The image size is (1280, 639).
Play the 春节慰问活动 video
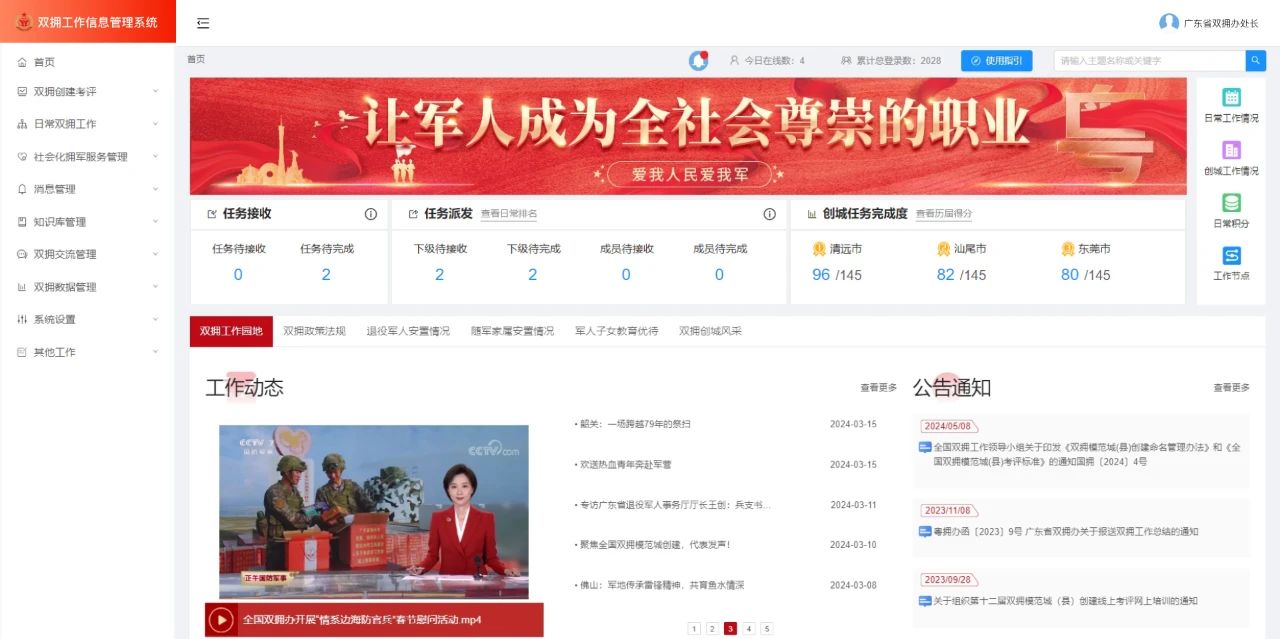pyautogui.click(x=221, y=620)
